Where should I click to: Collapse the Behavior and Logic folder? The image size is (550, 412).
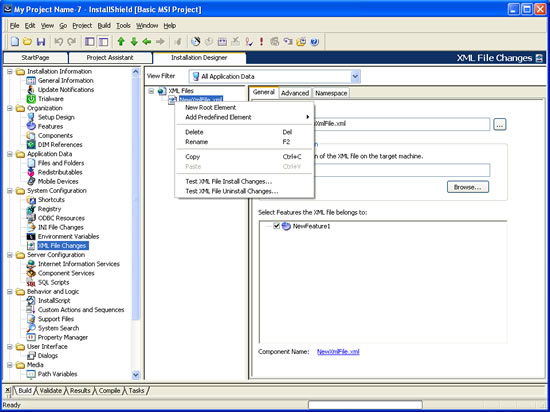[10, 292]
